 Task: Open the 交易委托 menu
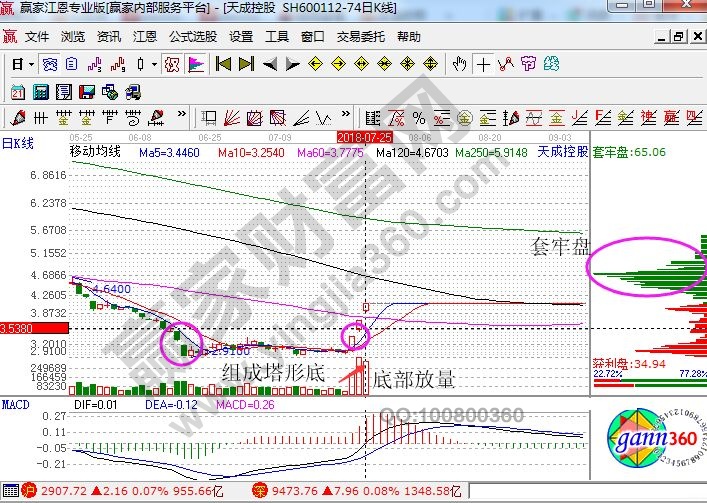(x=359, y=37)
